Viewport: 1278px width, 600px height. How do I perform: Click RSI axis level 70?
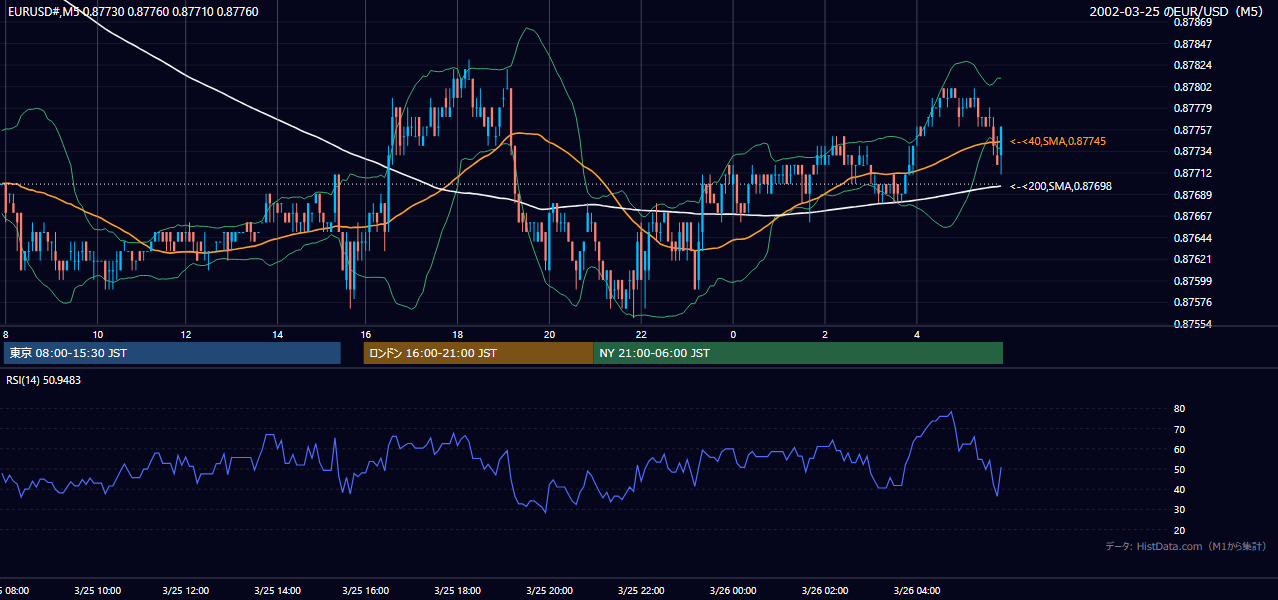[1179, 429]
